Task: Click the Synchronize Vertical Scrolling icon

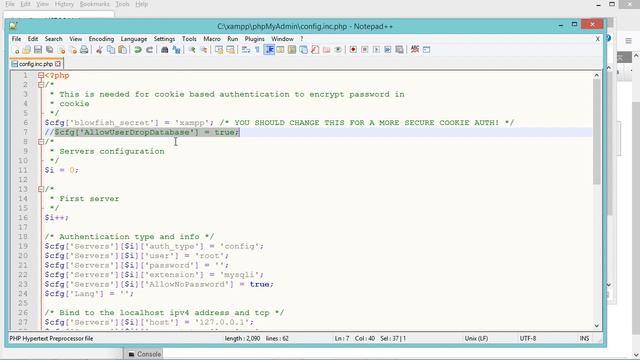Action: click(x=219, y=50)
